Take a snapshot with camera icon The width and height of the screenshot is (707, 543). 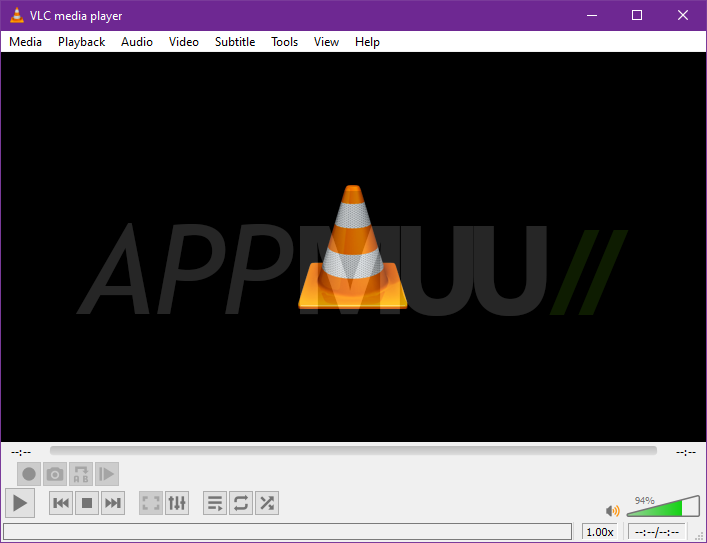55,474
